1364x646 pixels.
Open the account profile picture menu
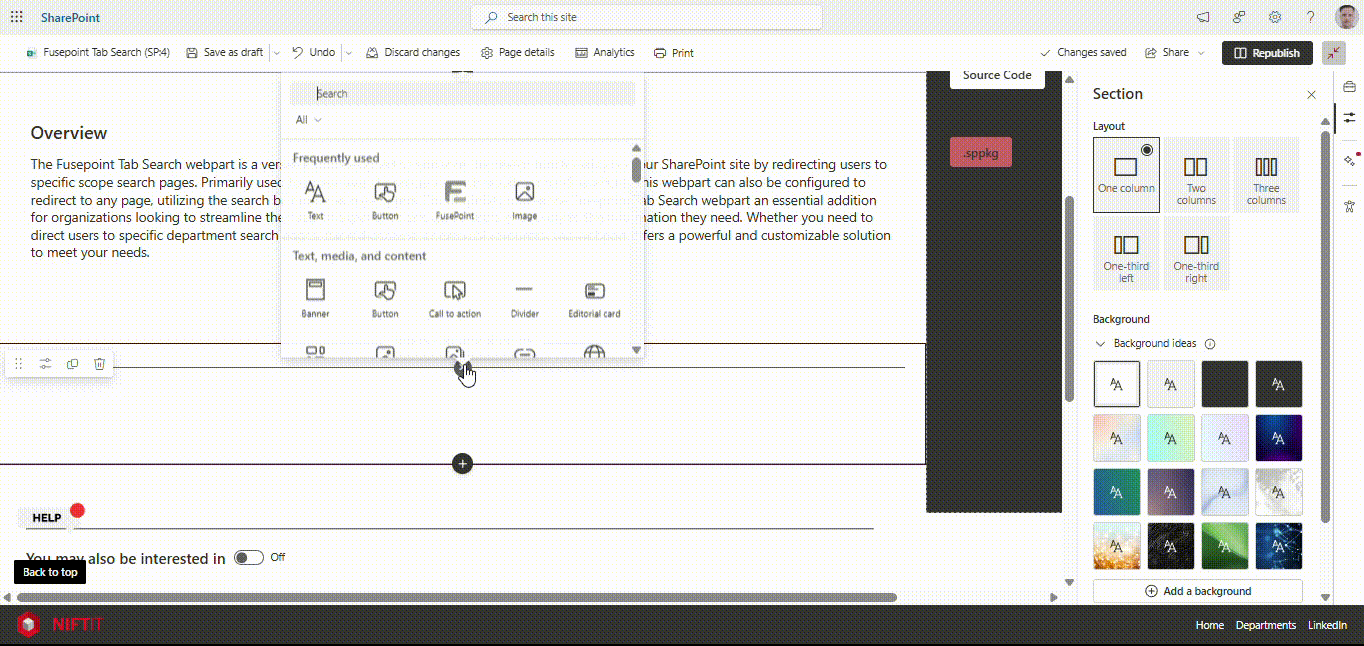tap(1346, 17)
